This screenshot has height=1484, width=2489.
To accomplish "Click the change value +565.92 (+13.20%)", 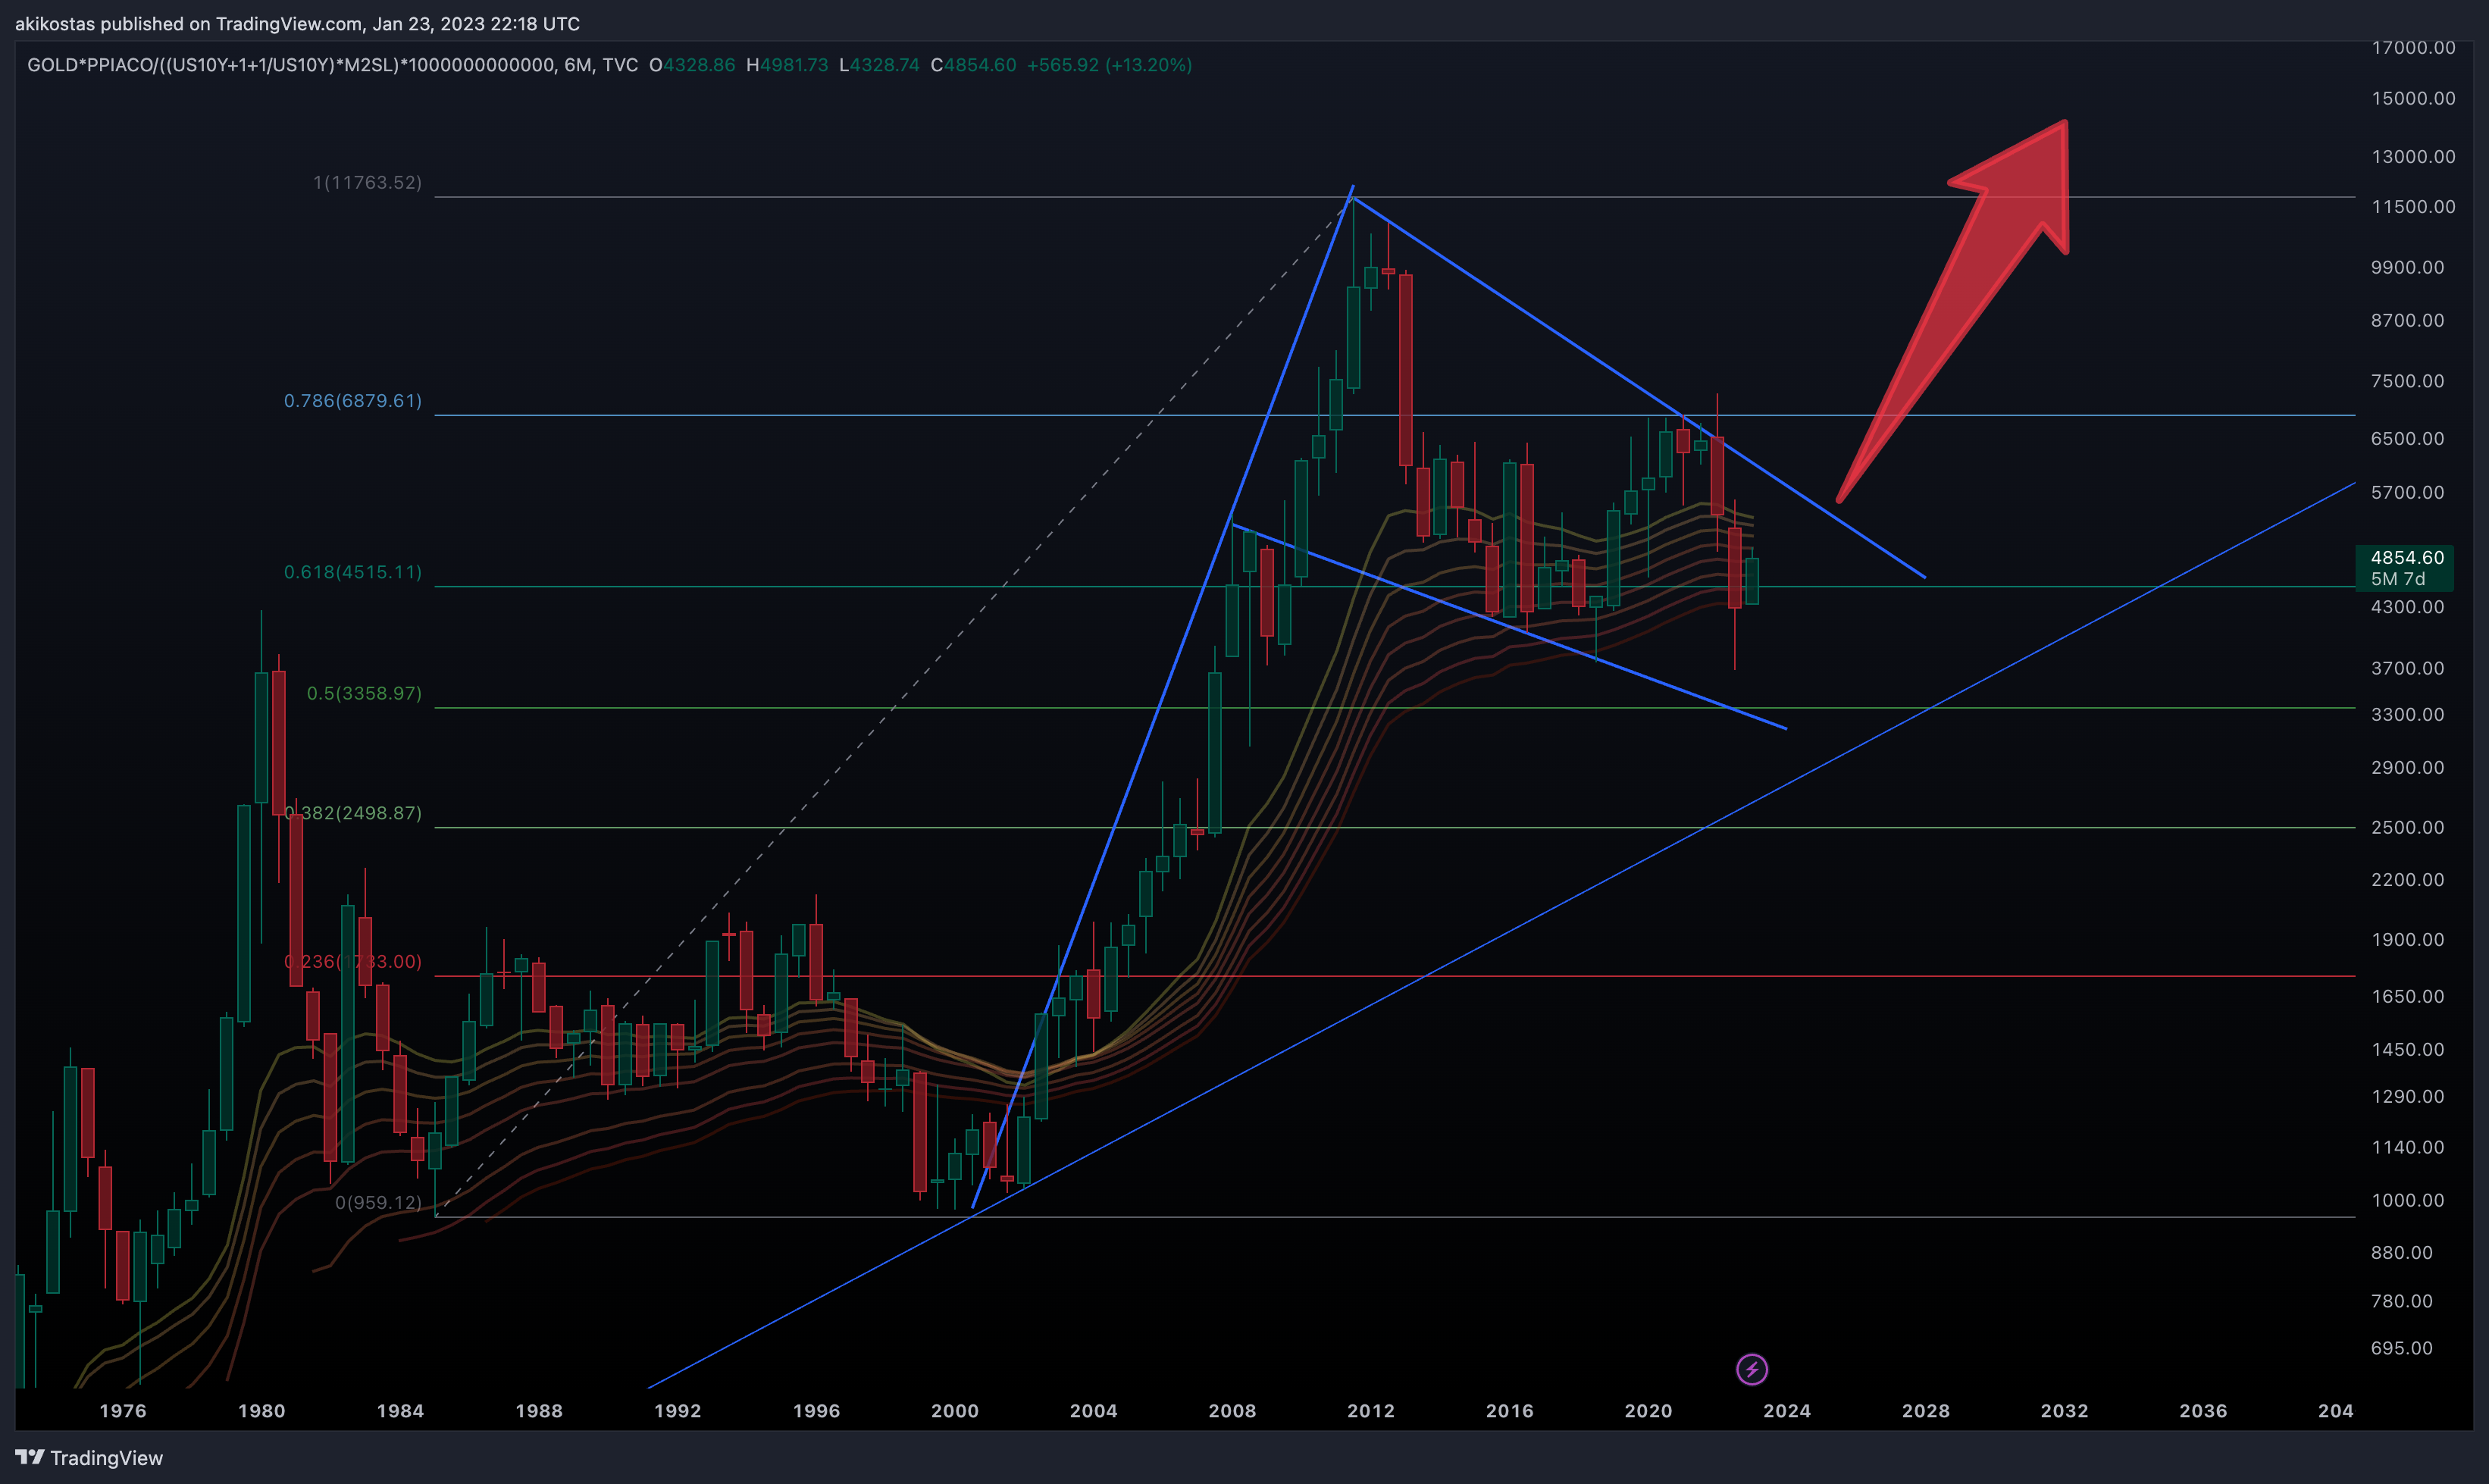I will tap(1109, 65).
